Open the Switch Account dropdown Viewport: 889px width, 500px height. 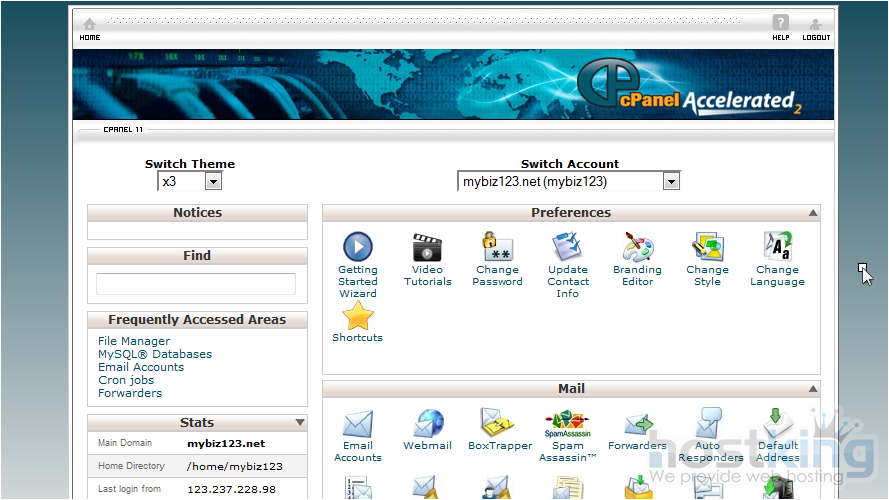pos(671,182)
